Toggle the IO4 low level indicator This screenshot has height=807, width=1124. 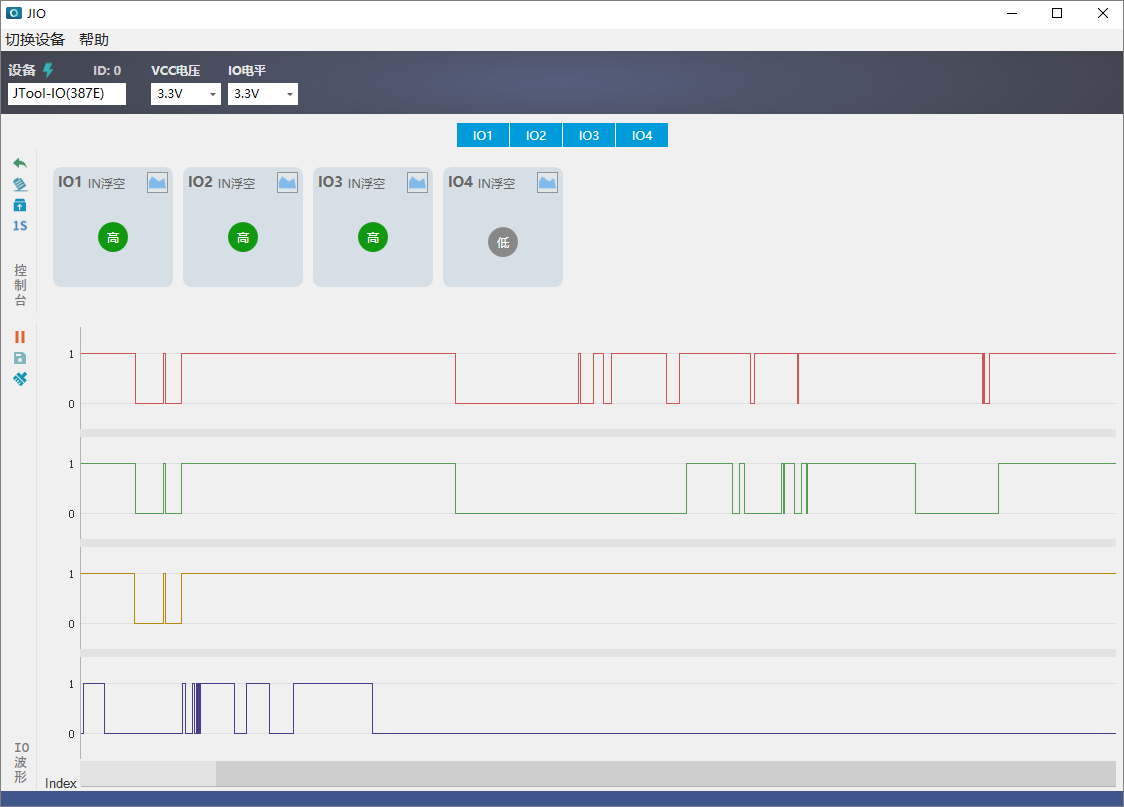[503, 242]
